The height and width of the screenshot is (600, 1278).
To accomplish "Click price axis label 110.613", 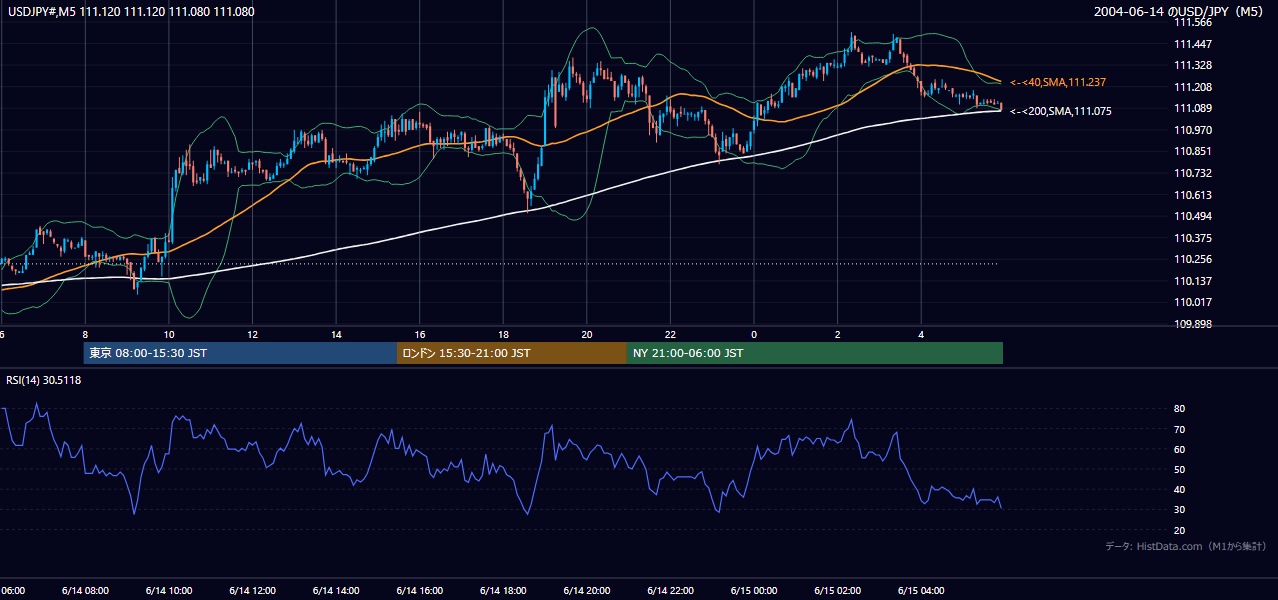I will pyautogui.click(x=1193, y=195).
